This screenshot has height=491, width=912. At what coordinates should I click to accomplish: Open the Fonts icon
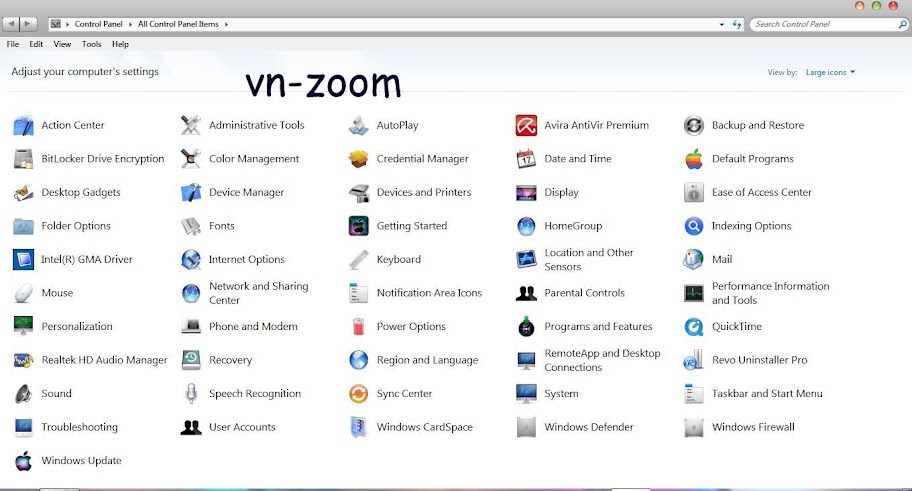point(191,226)
